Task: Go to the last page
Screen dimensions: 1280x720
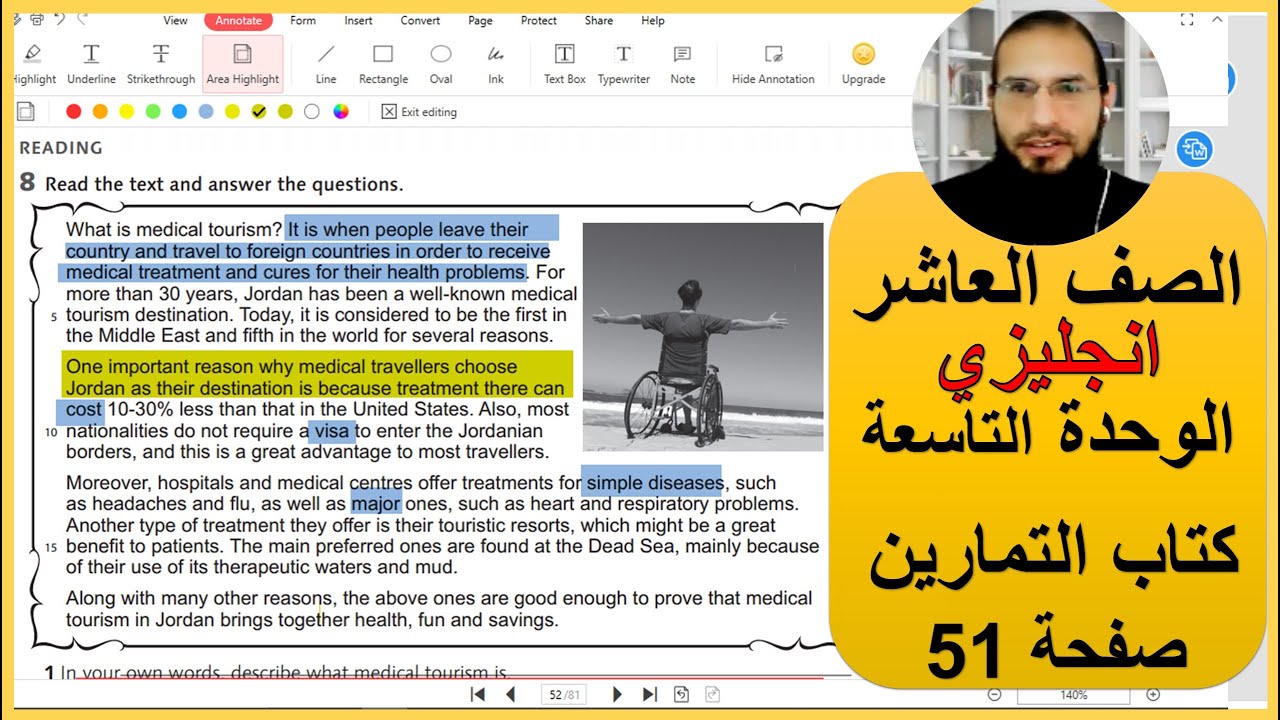Action: 649,694
